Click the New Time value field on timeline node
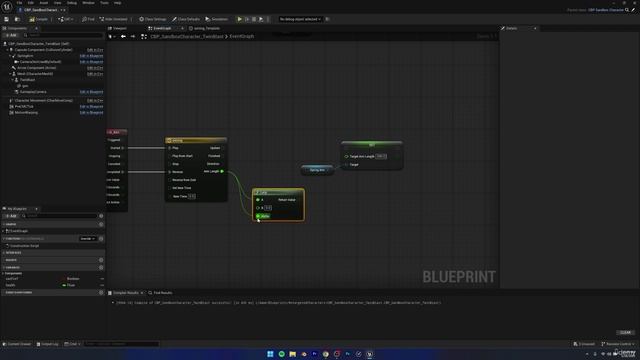 (191, 196)
